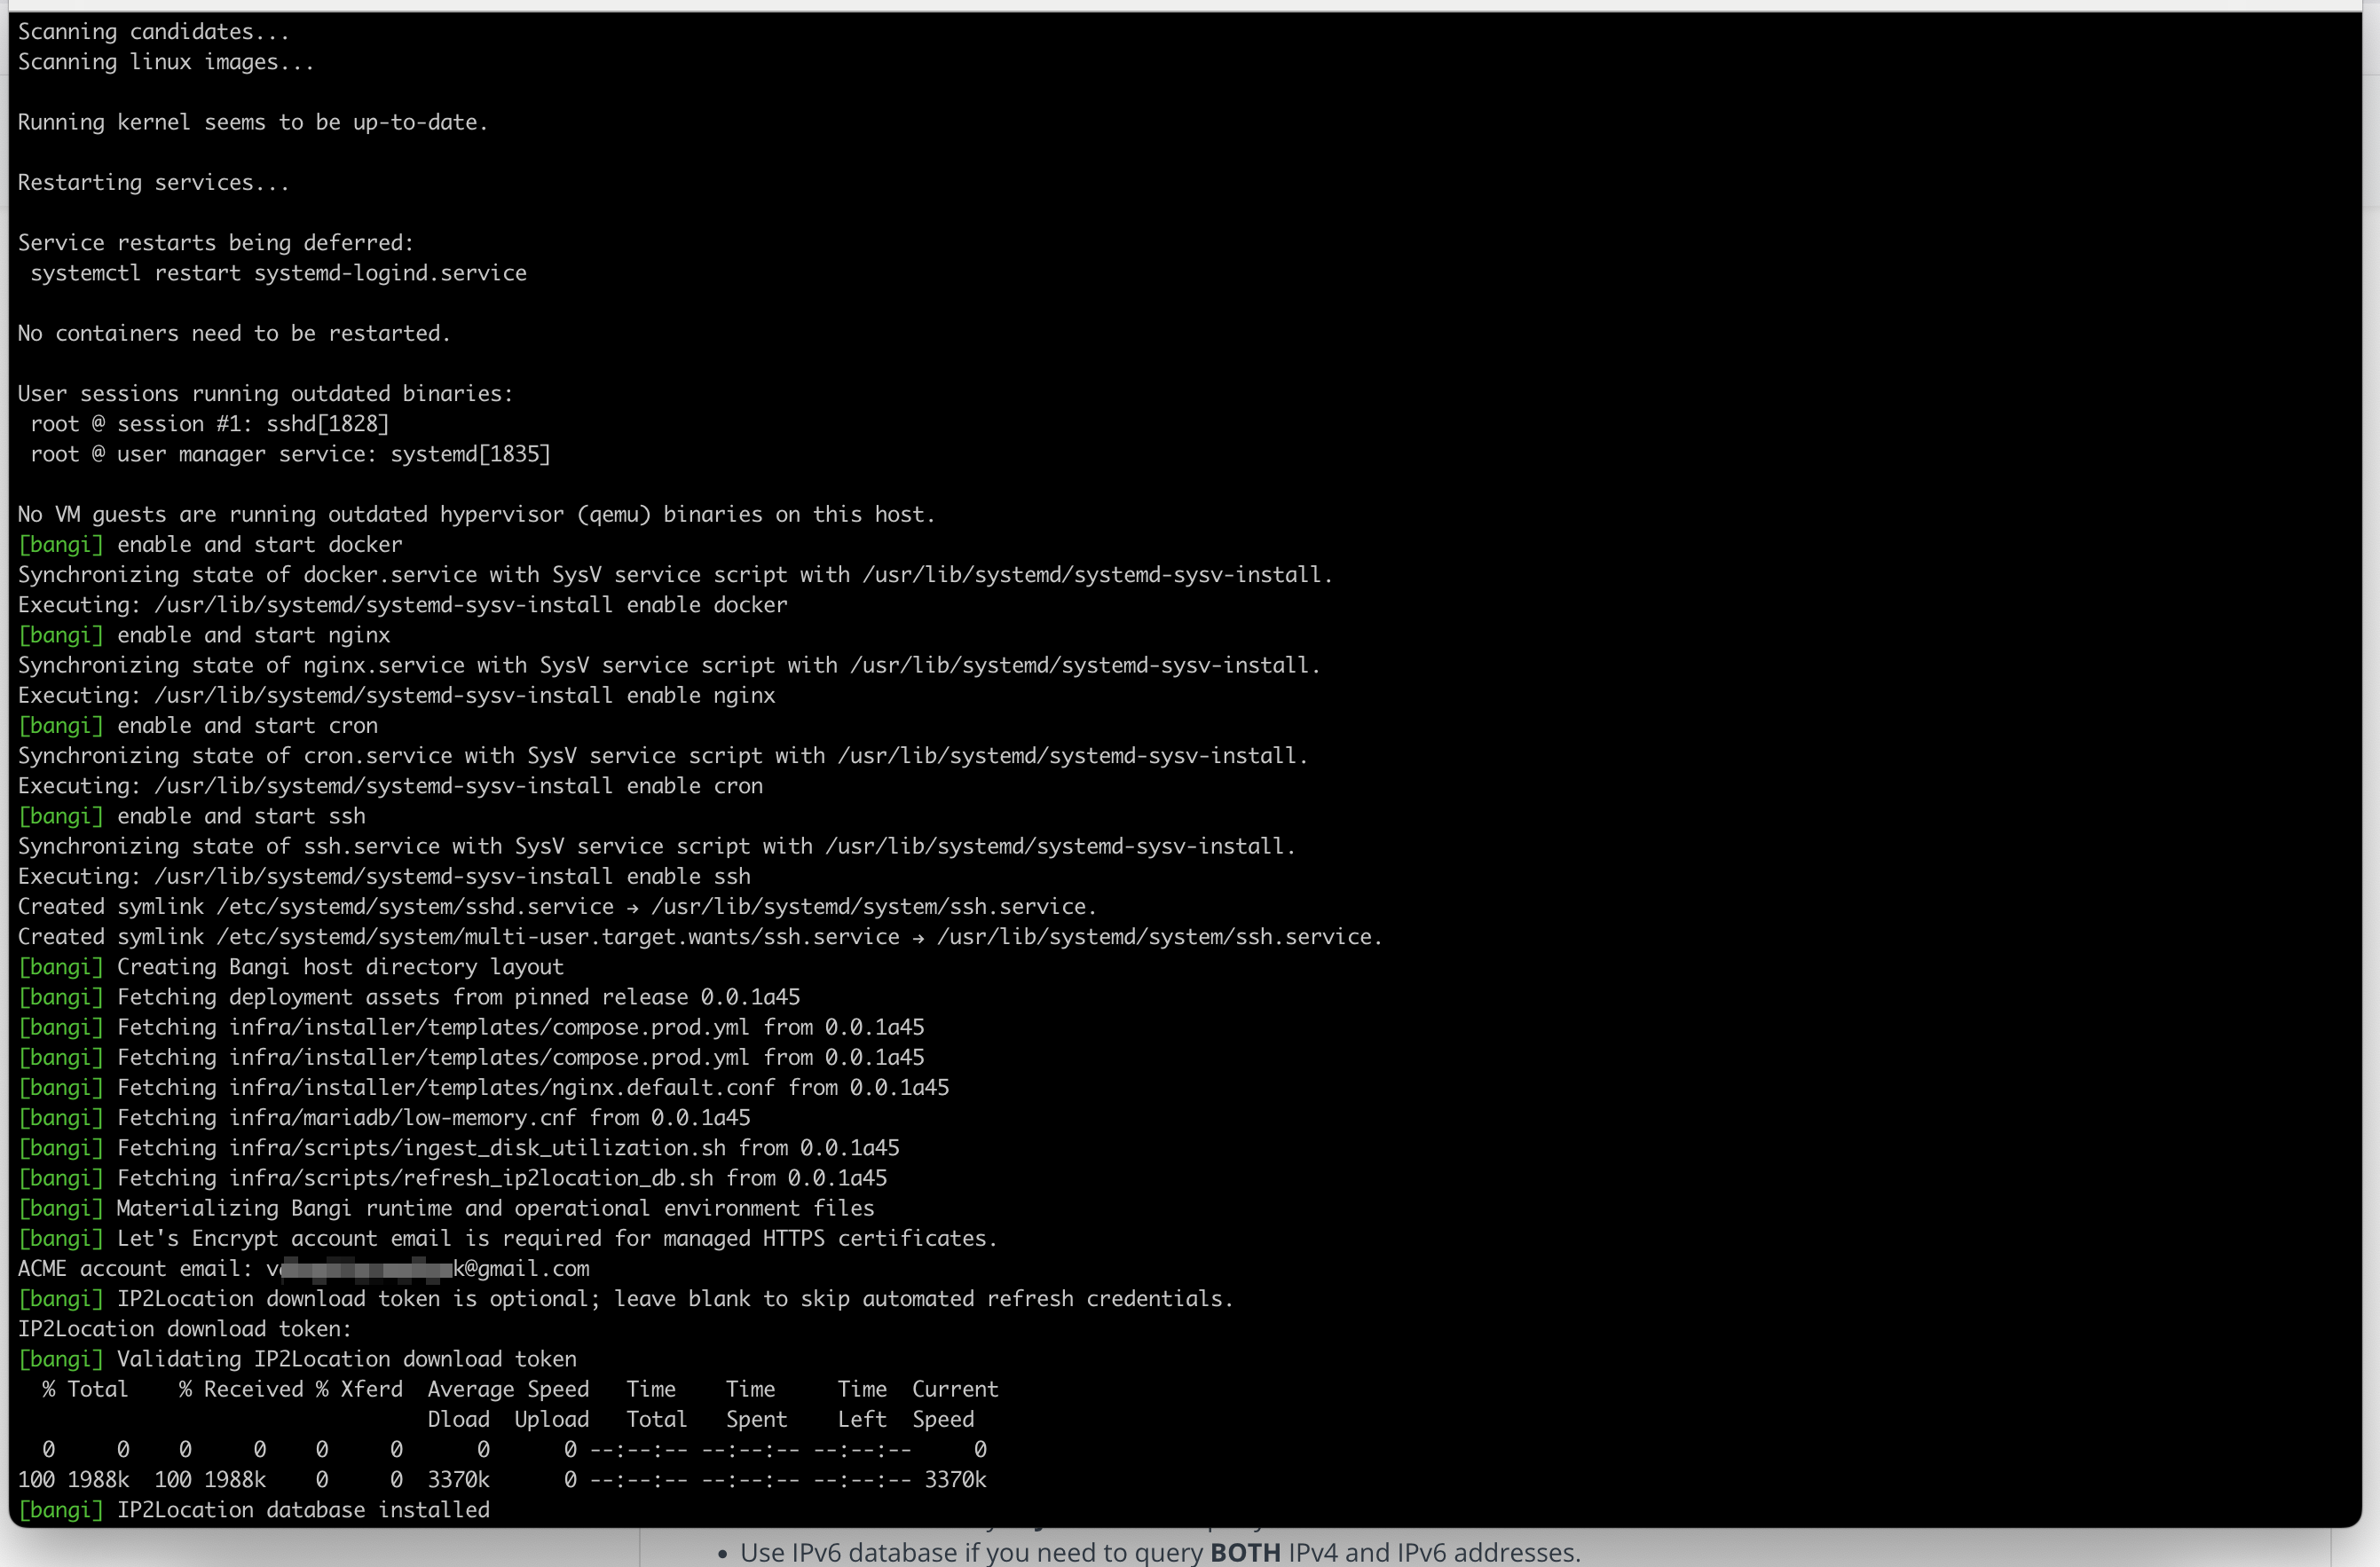Click 'Creating Bangi host directory layout' line
The image size is (2380, 1567).
pyautogui.click(x=291, y=967)
